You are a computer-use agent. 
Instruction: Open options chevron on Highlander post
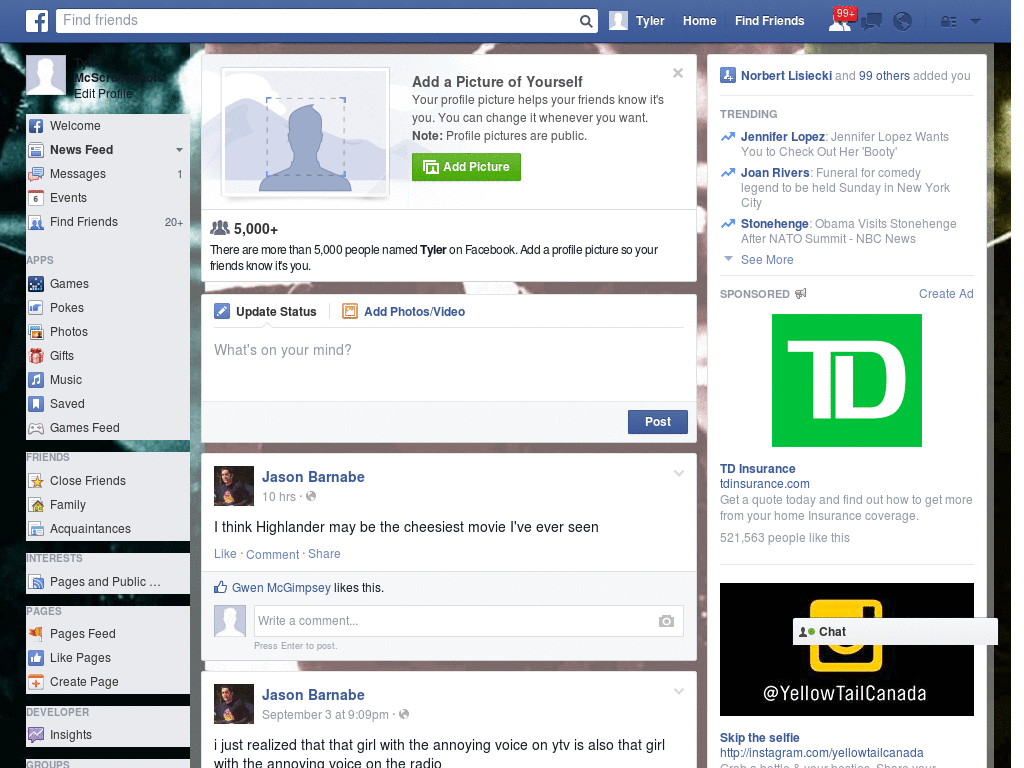[679, 473]
